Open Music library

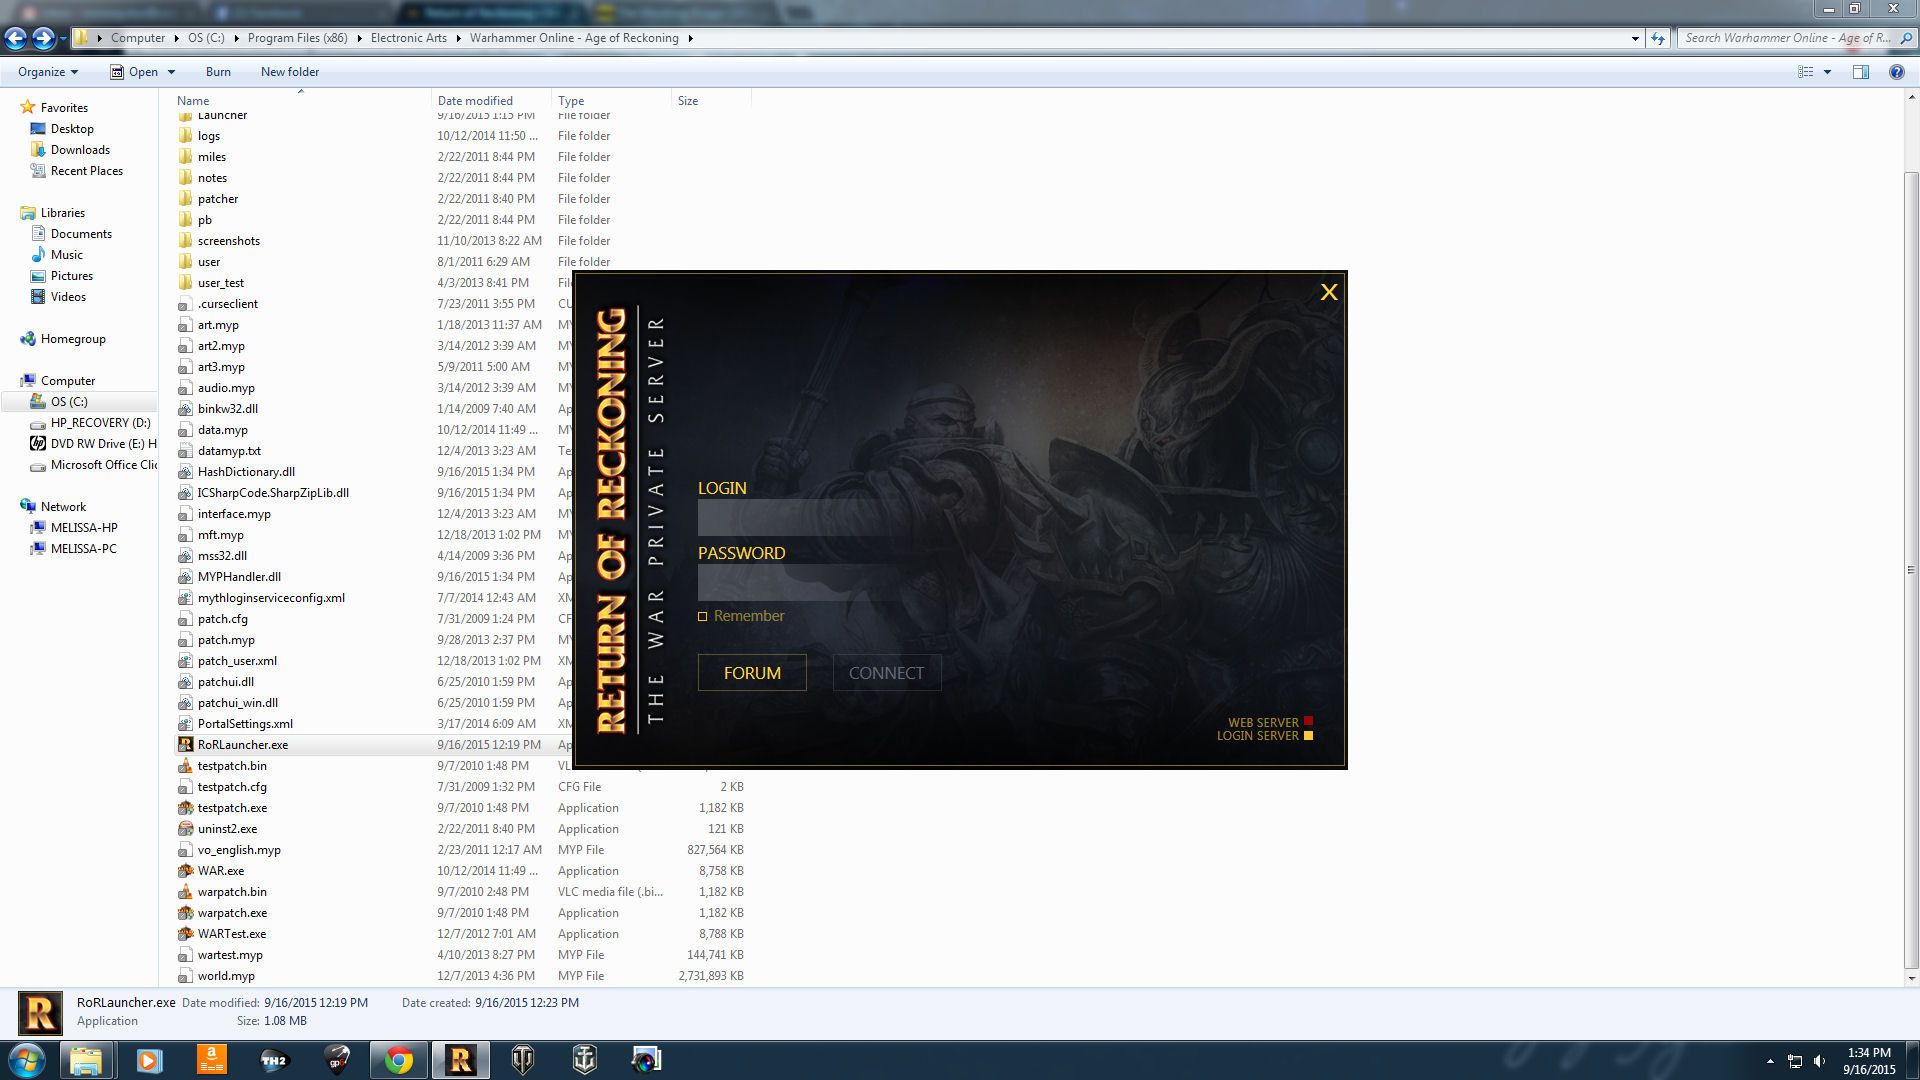pyautogui.click(x=66, y=255)
